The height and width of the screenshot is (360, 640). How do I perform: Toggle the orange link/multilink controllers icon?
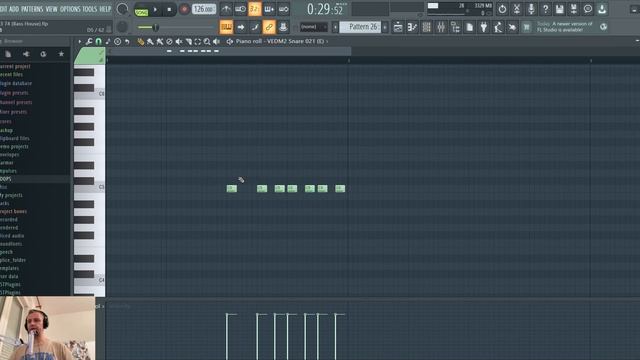pyautogui.click(x=269, y=27)
